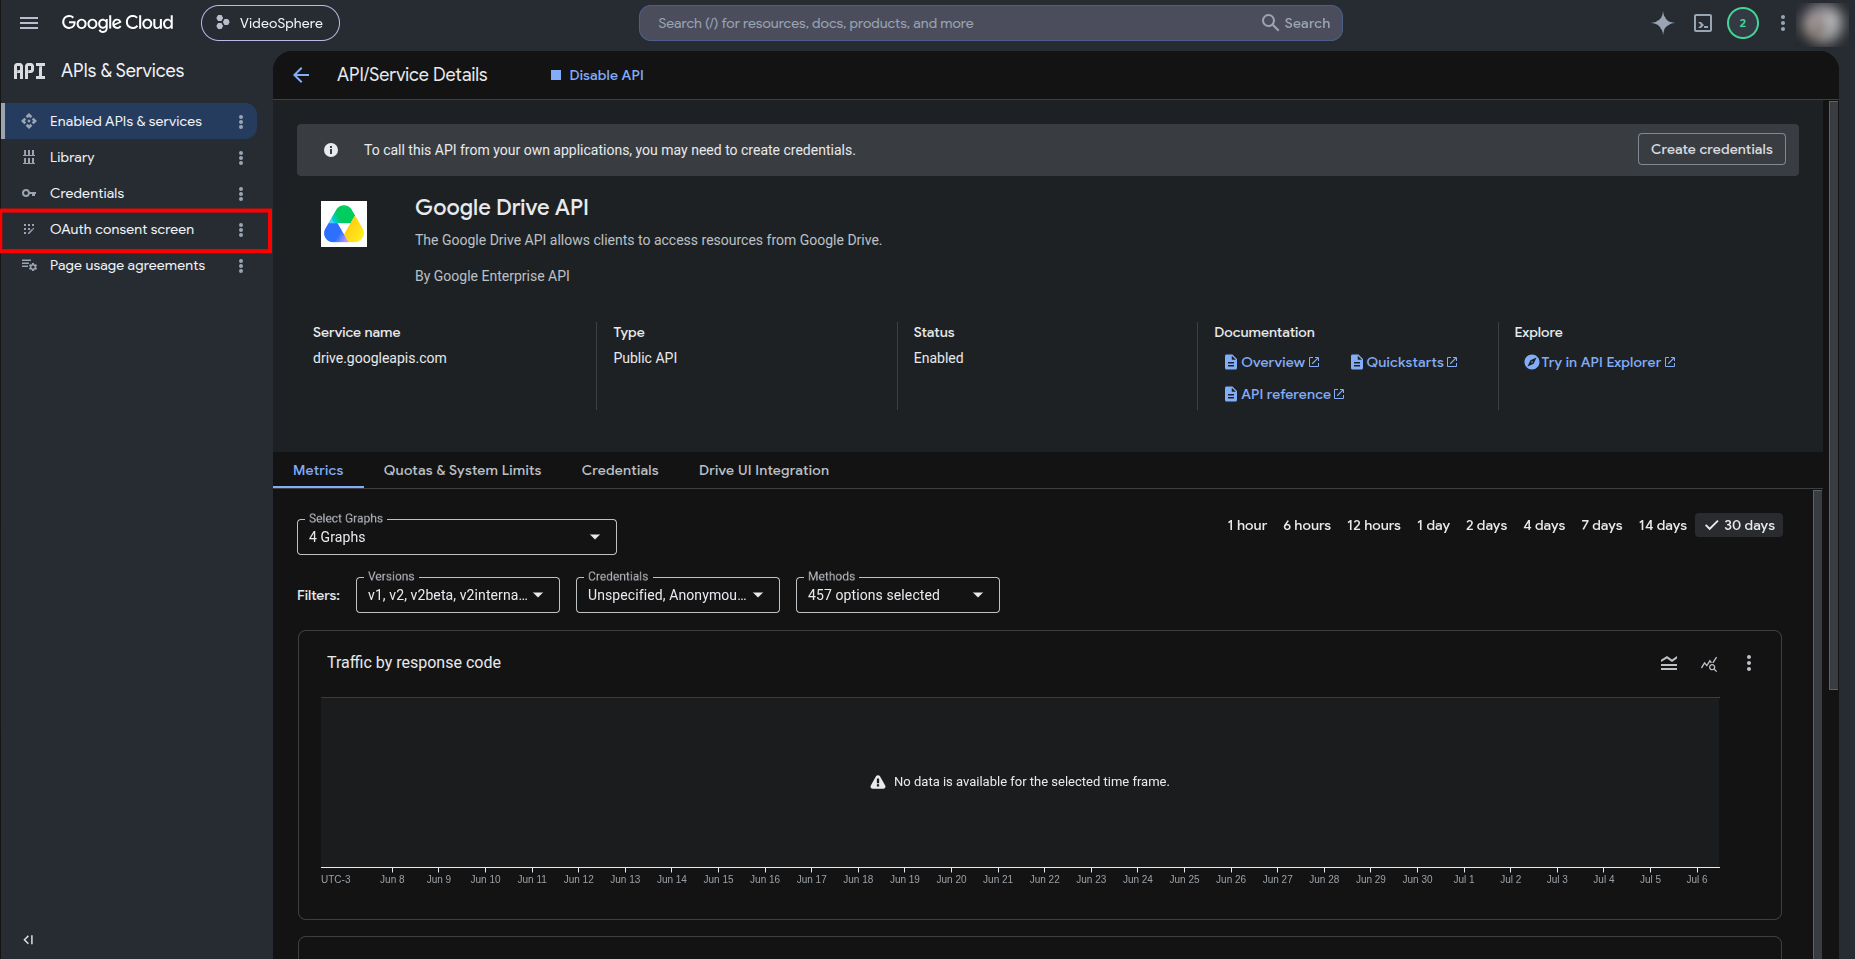Open options menu for Library item

click(x=241, y=157)
